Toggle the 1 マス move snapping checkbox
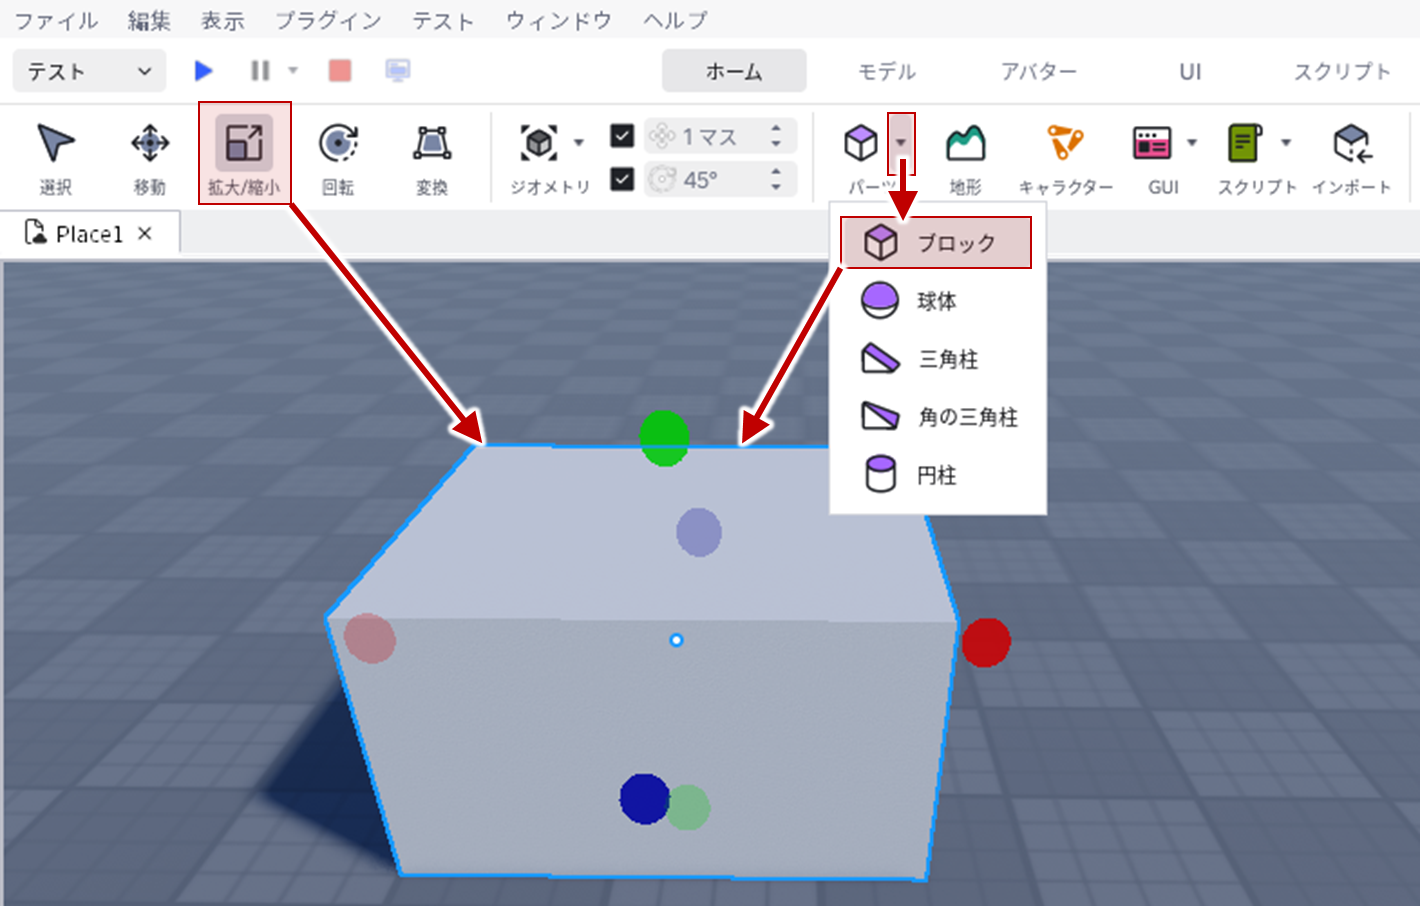This screenshot has height=906, width=1420. pyautogui.click(x=622, y=135)
